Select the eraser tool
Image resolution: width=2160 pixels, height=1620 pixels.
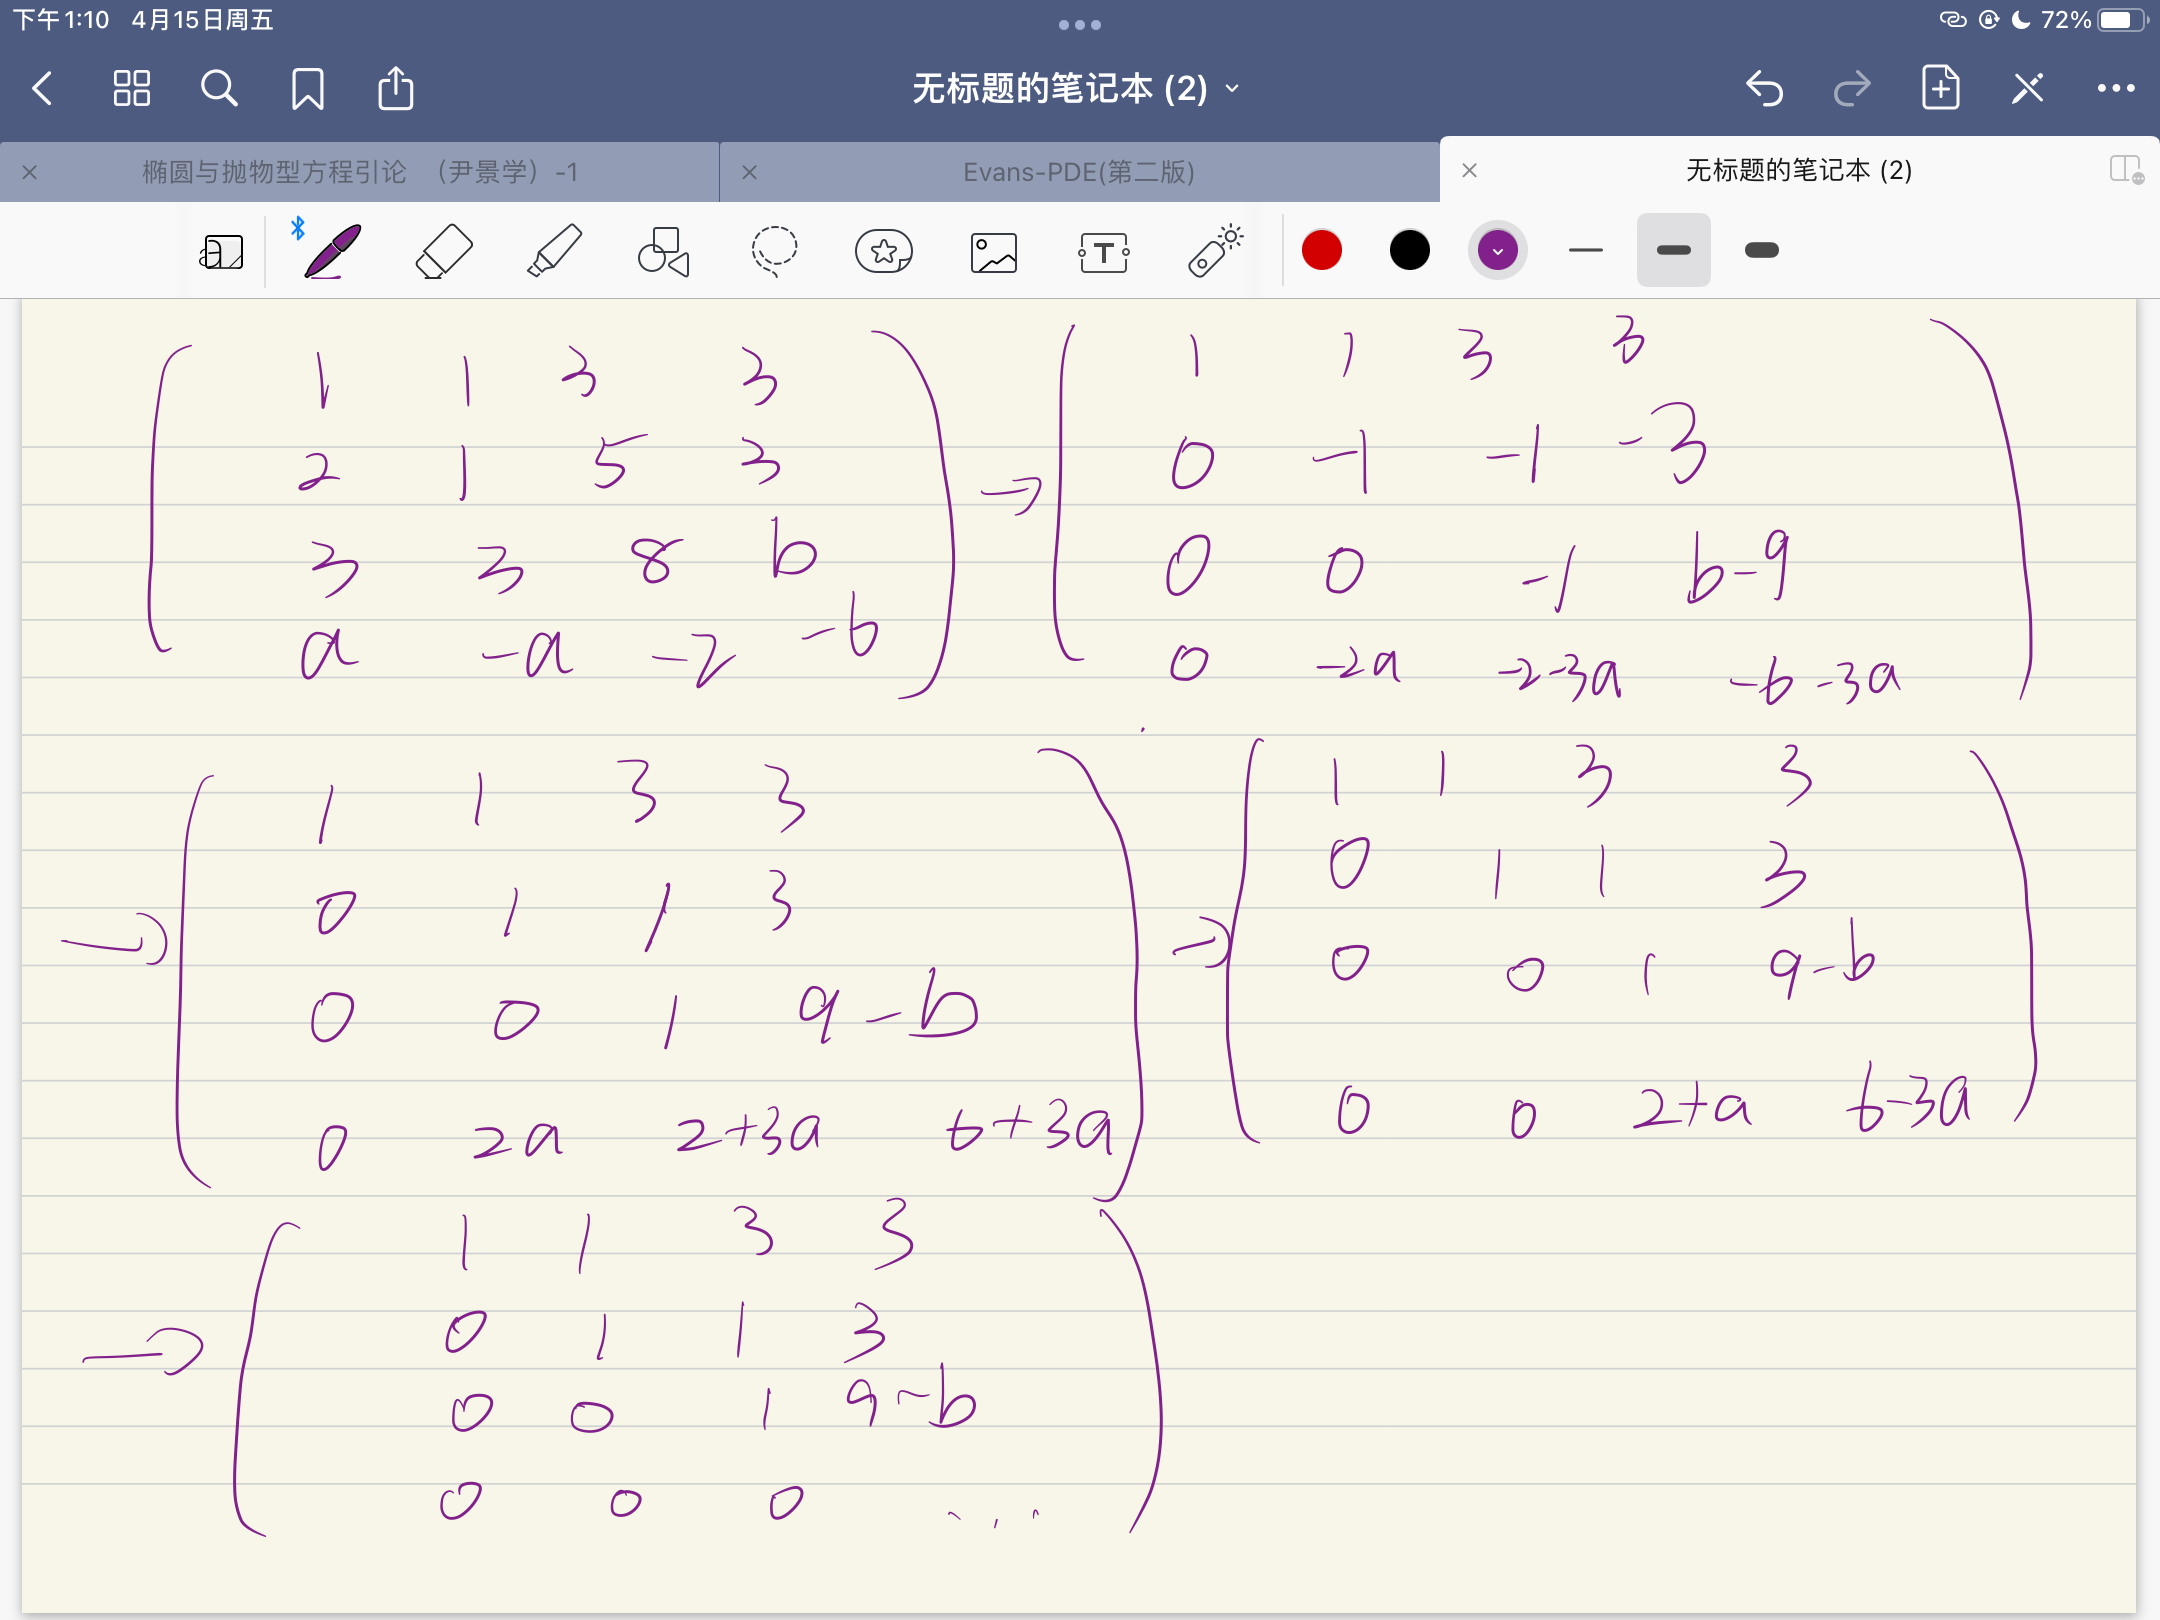pos(443,251)
